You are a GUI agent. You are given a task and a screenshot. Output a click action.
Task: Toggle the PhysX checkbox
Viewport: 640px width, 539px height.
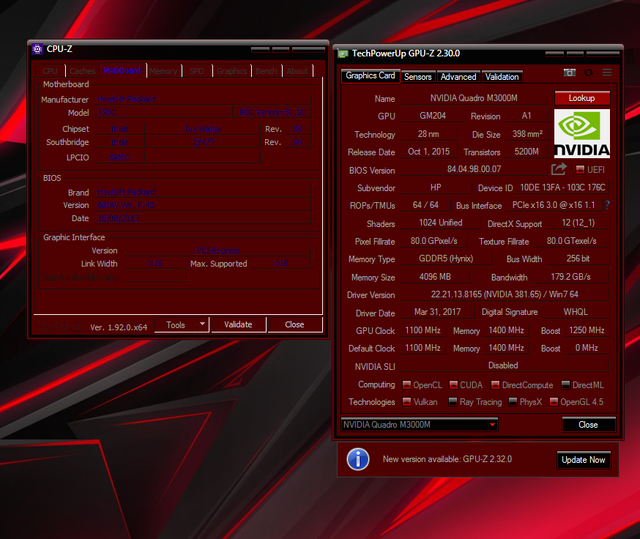point(513,402)
